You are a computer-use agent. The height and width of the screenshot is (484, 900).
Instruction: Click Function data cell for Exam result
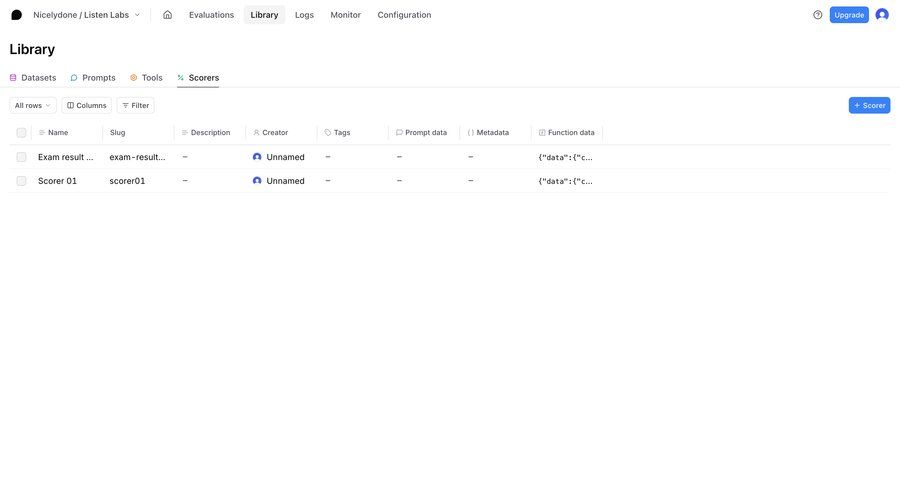(565, 157)
